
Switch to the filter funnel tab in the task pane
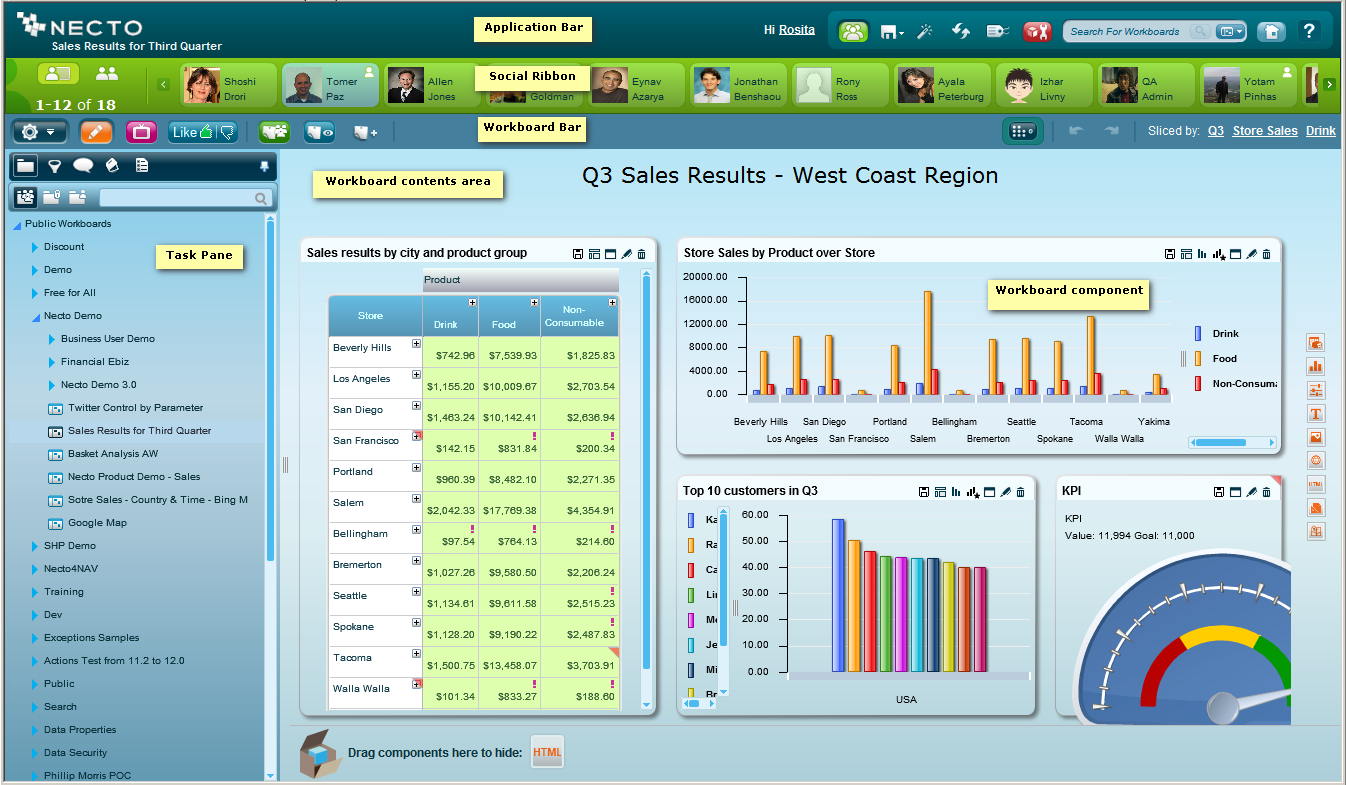(55, 166)
